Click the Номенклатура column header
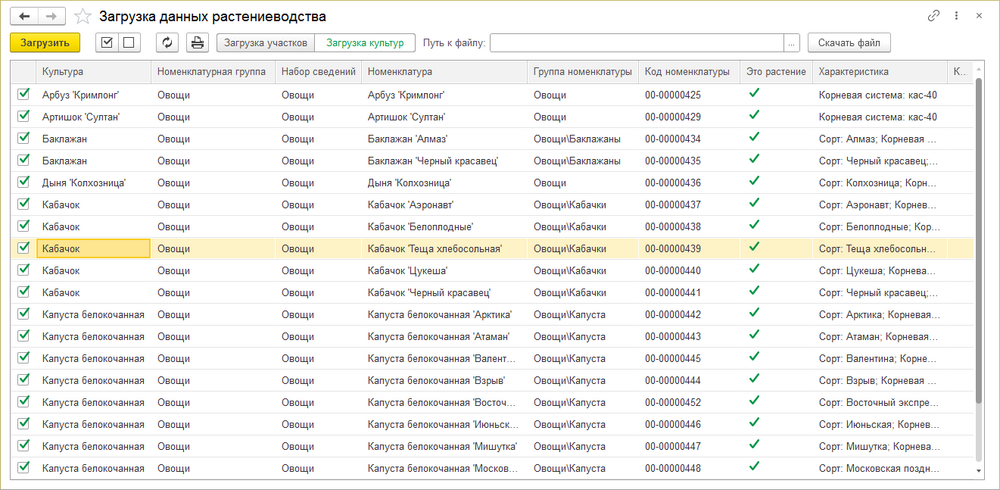Screen dimensions: 1000x490 point(445,72)
